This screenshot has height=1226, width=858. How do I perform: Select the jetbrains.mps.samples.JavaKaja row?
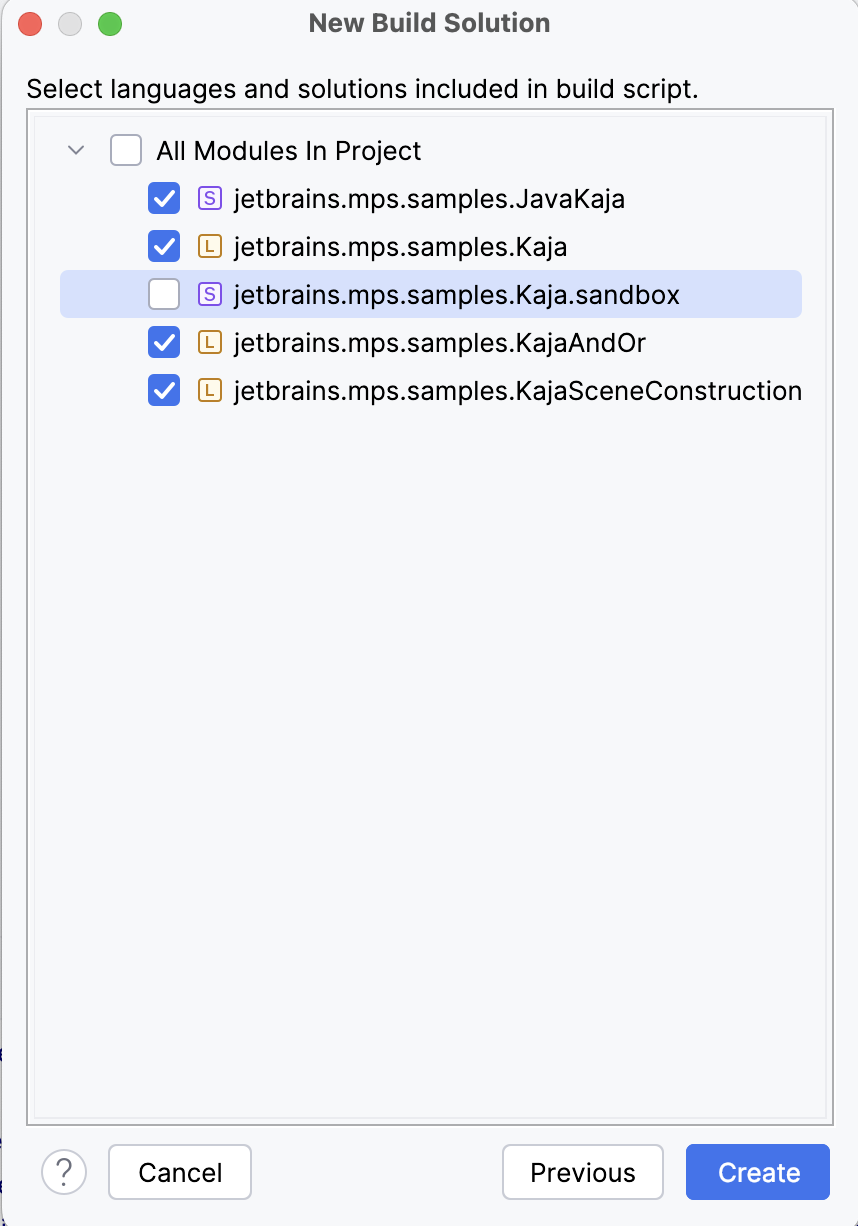point(428,198)
